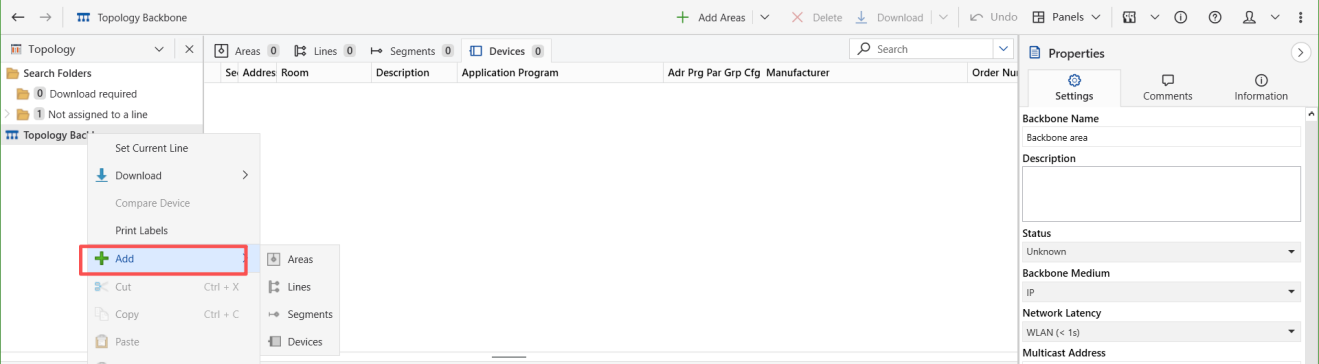1319x364 pixels.
Task: Click the Topology panel icon
Action: point(16,49)
